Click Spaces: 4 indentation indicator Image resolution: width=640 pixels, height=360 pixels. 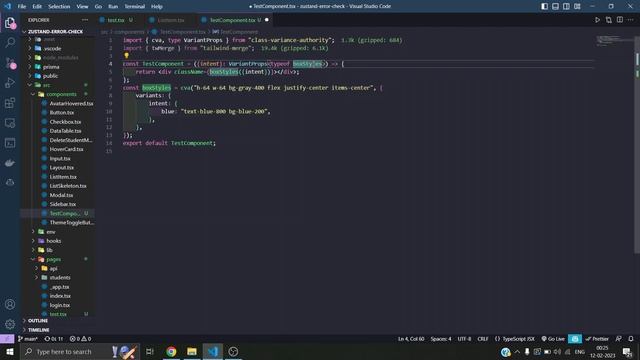coord(441,339)
